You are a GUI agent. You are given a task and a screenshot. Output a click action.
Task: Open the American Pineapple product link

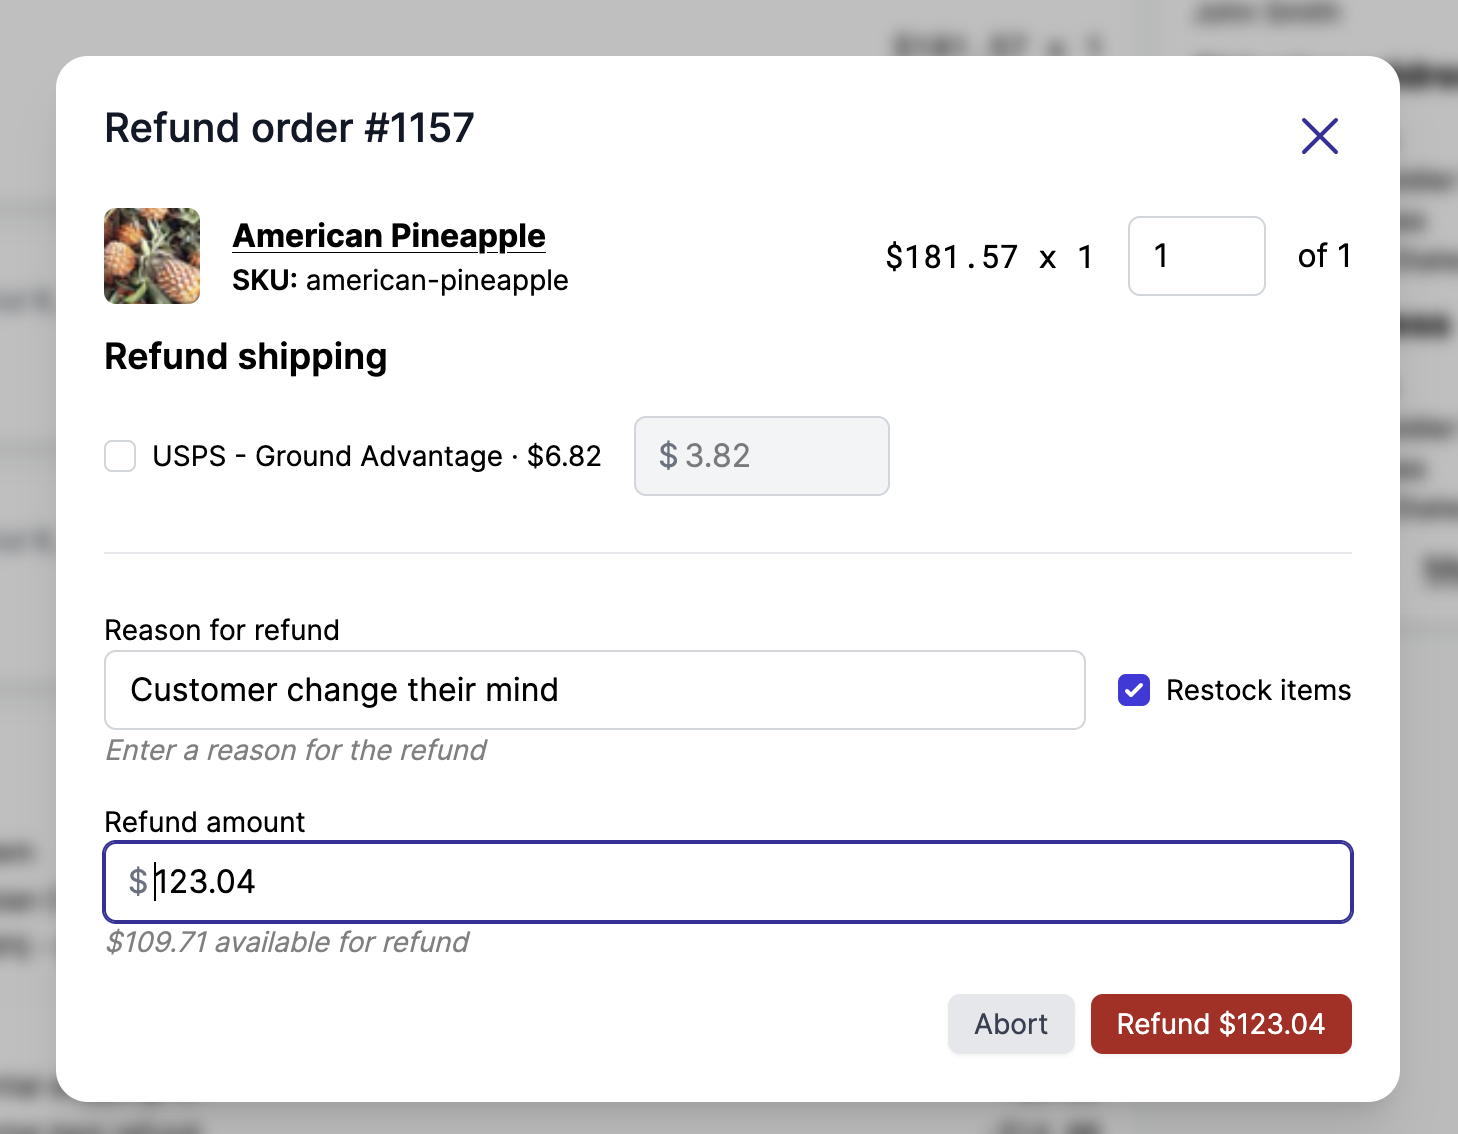pos(389,235)
